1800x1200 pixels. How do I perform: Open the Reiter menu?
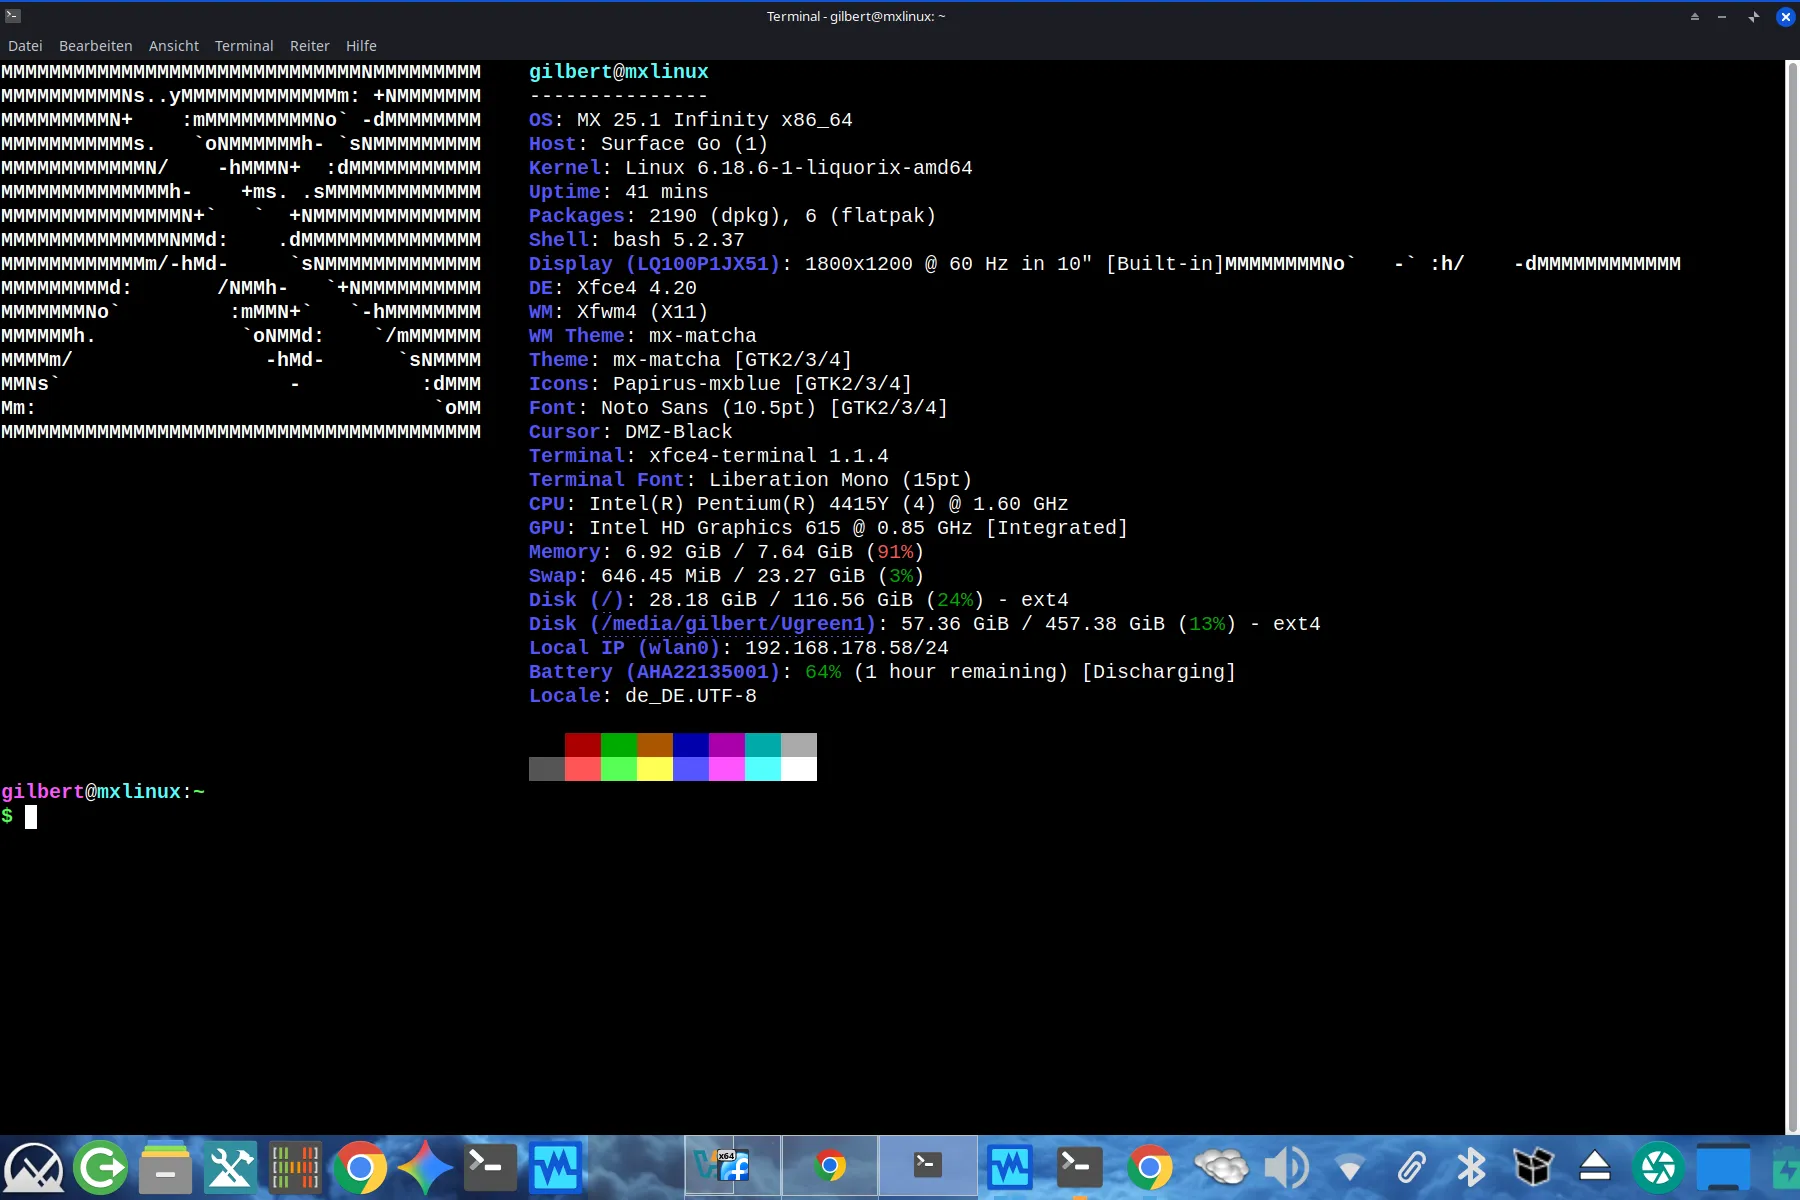point(309,46)
